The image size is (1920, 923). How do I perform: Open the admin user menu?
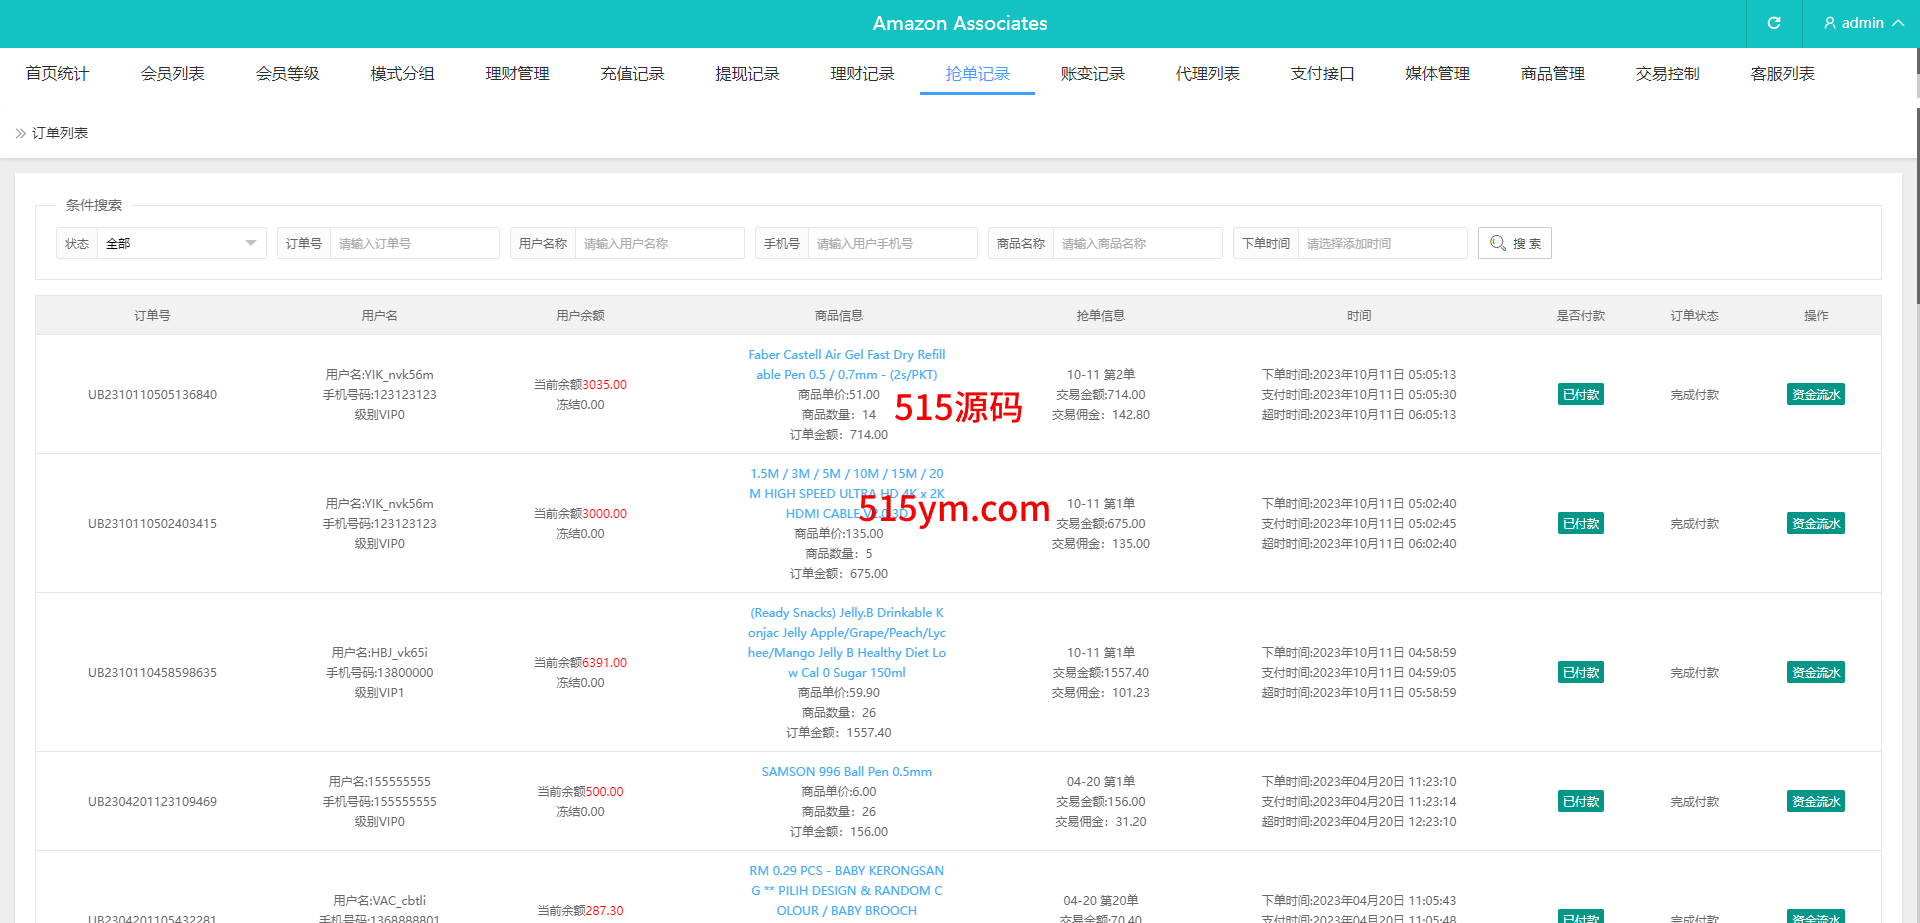[x=1862, y=23]
